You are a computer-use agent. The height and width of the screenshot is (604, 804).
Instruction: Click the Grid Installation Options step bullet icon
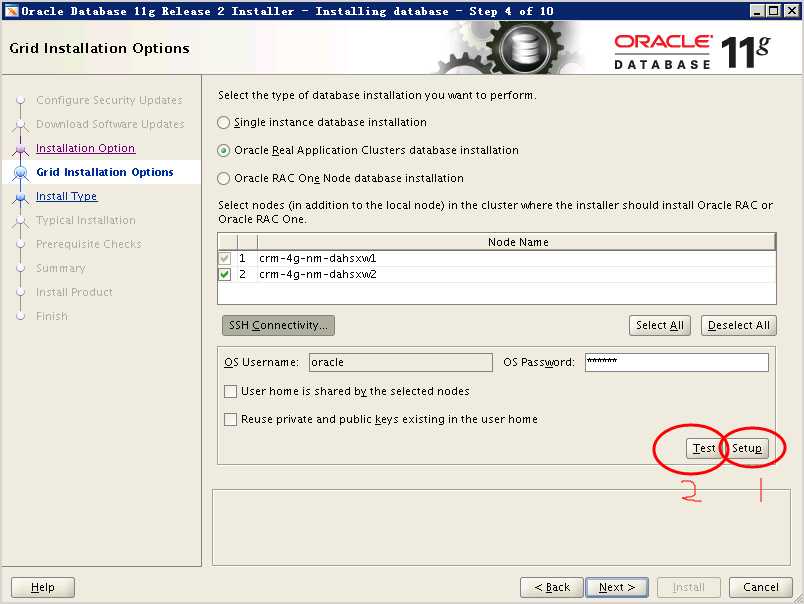tap(21, 173)
